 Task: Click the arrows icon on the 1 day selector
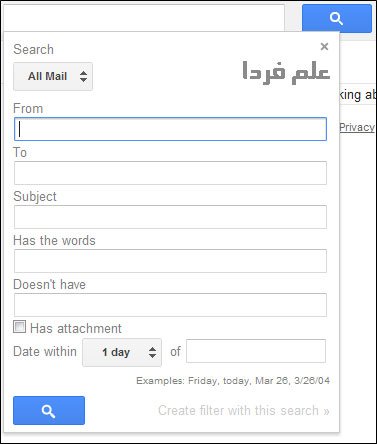point(152,352)
